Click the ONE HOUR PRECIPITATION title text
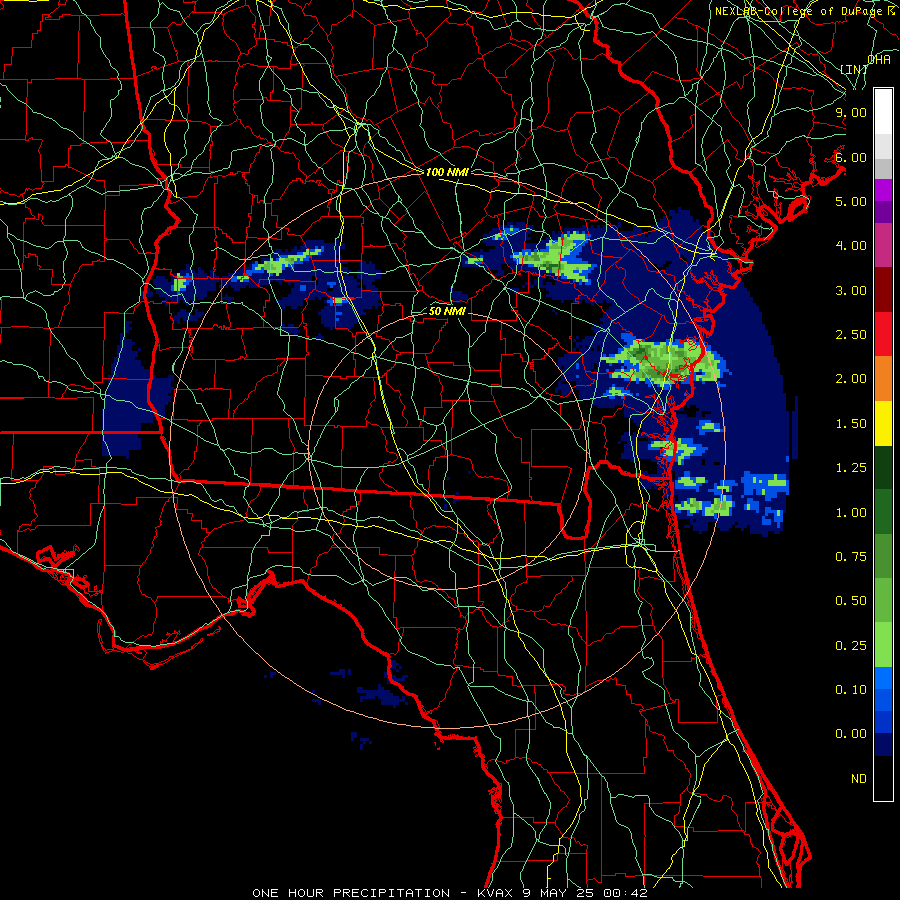Viewport: 900px width, 900px height. coord(351,893)
